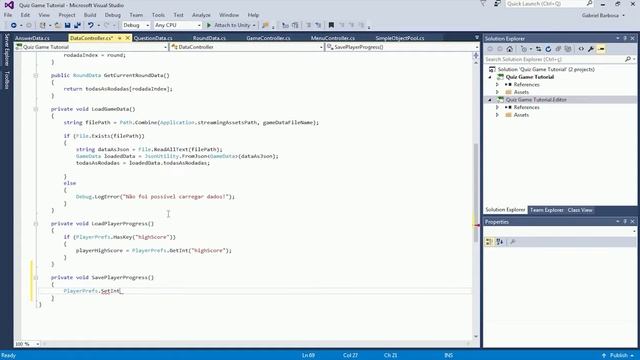Switch to the AnswerData.cs tab
This screenshot has width=640, height=360.
coord(32,38)
